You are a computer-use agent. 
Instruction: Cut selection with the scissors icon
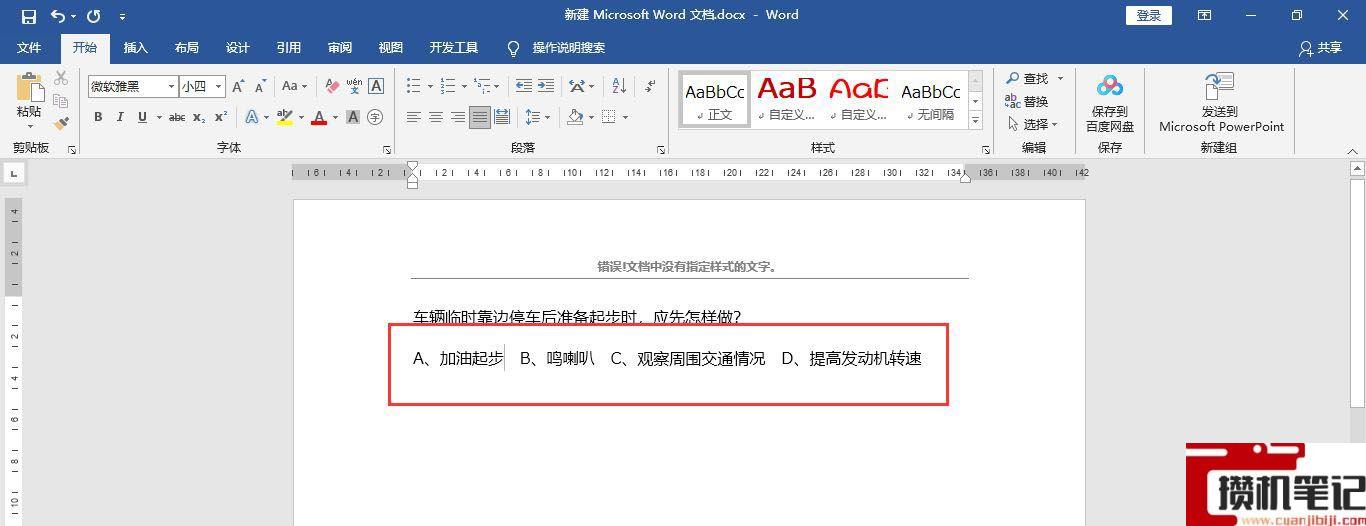tap(61, 78)
